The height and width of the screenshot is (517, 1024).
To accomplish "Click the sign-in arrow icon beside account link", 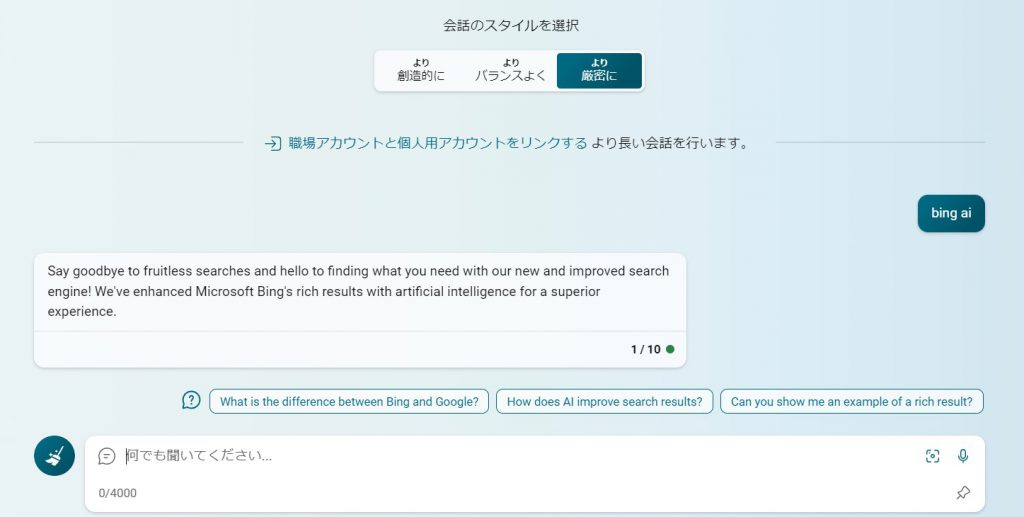I will (272, 143).
